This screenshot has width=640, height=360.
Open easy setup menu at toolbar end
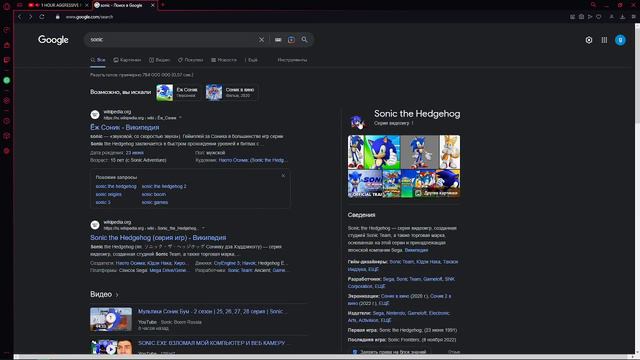tap(633, 17)
